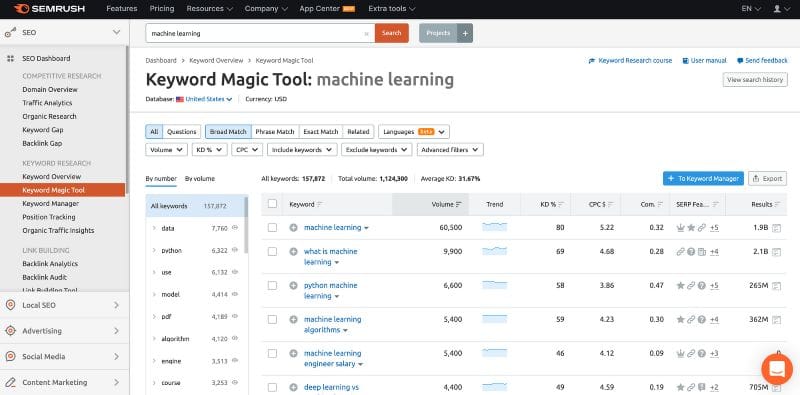This screenshot has width=800, height=395.
Task: Click To Keyword Manager button
Action: pyautogui.click(x=704, y=179)
